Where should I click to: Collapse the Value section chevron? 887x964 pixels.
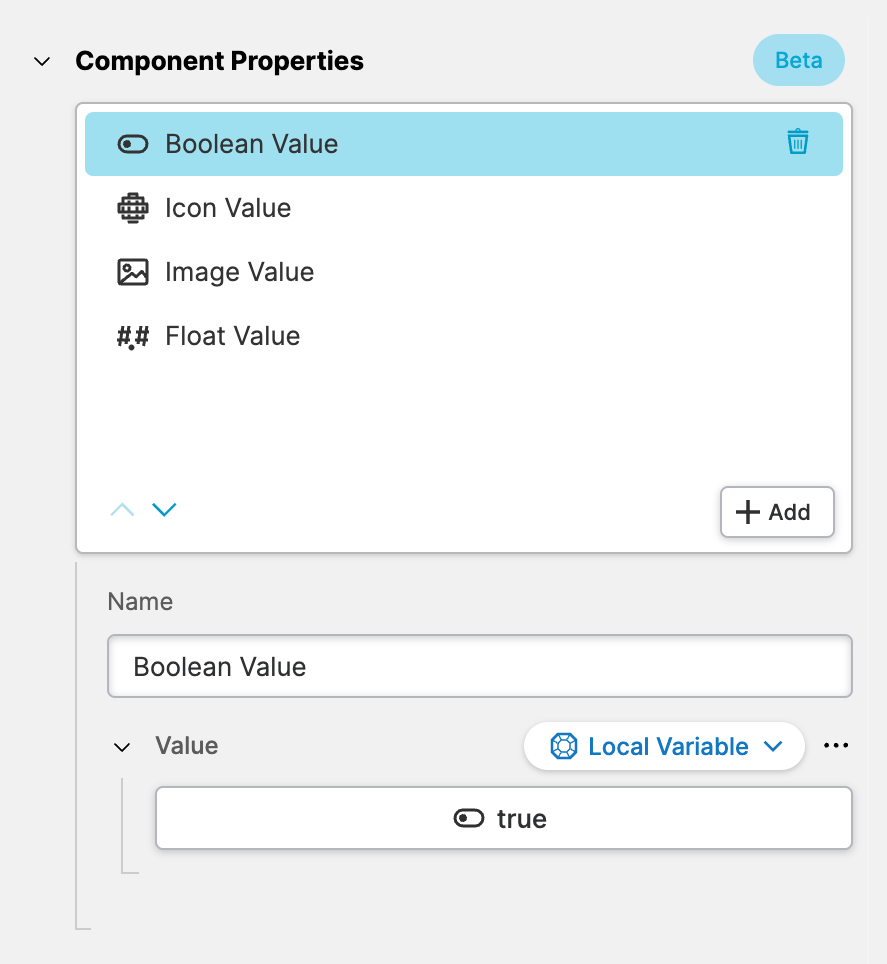[122, 747]
